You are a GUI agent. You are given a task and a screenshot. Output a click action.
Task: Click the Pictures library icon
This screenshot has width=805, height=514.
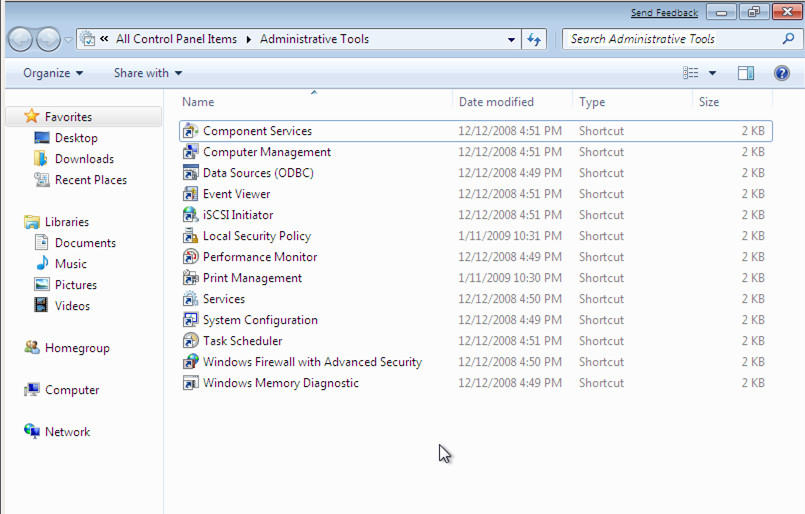[x=42, y=284]
